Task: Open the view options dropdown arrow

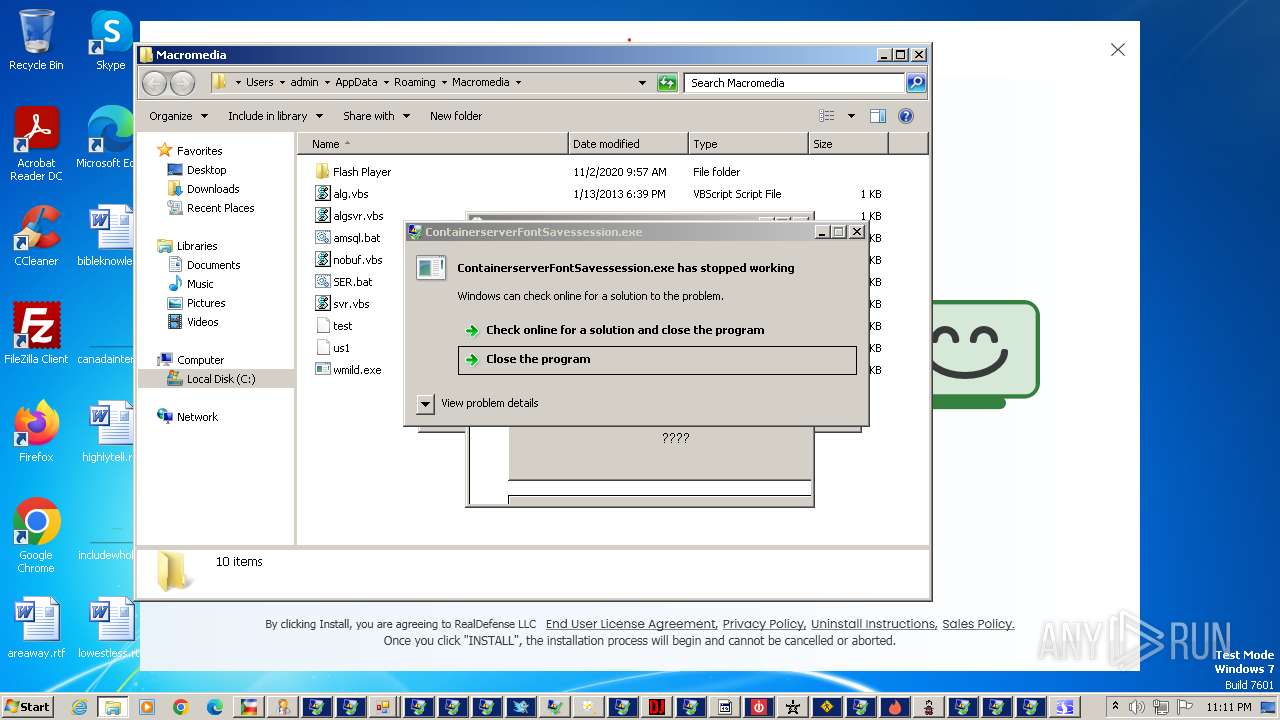Action: pyautogui.click(x=851, y=116)
